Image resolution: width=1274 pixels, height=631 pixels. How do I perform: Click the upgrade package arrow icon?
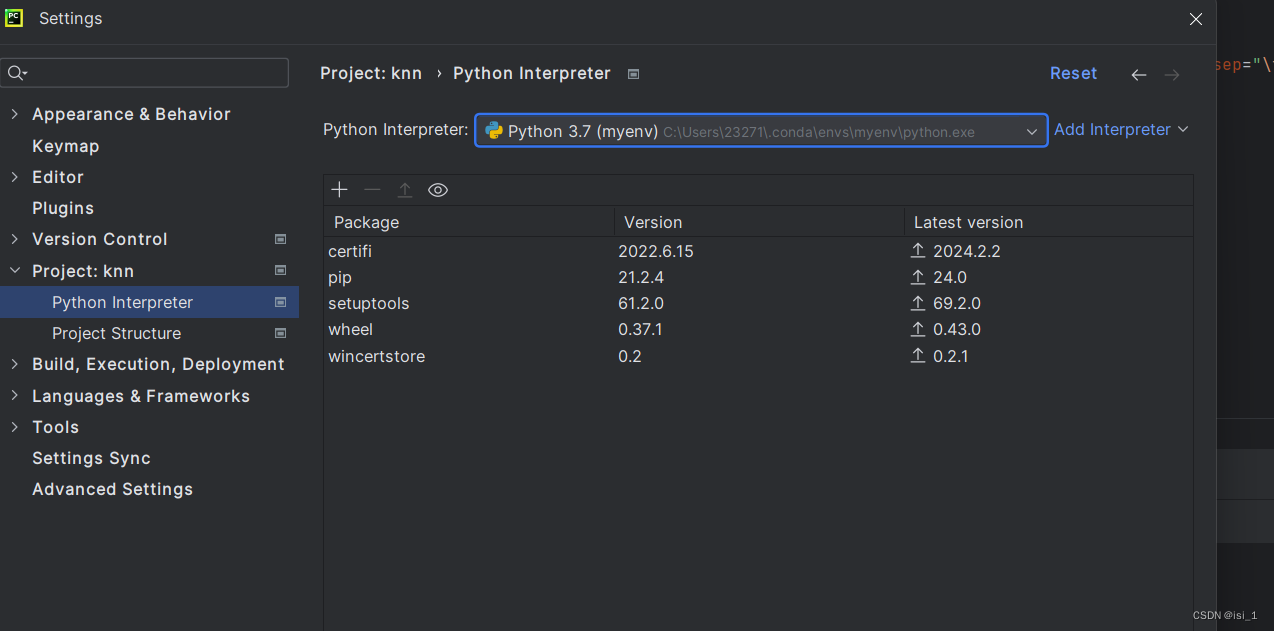click(405, 190)
